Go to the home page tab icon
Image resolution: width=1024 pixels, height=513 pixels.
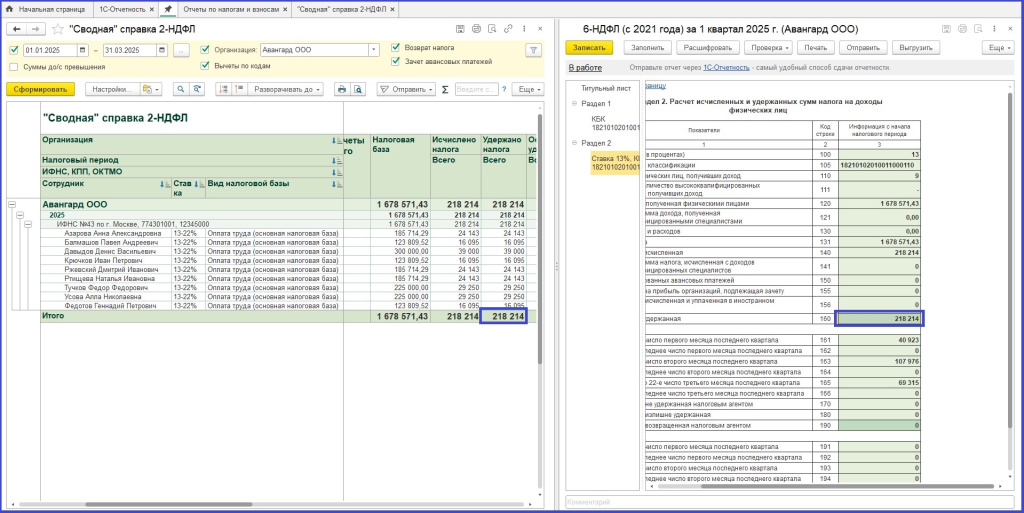coord(11,9)
